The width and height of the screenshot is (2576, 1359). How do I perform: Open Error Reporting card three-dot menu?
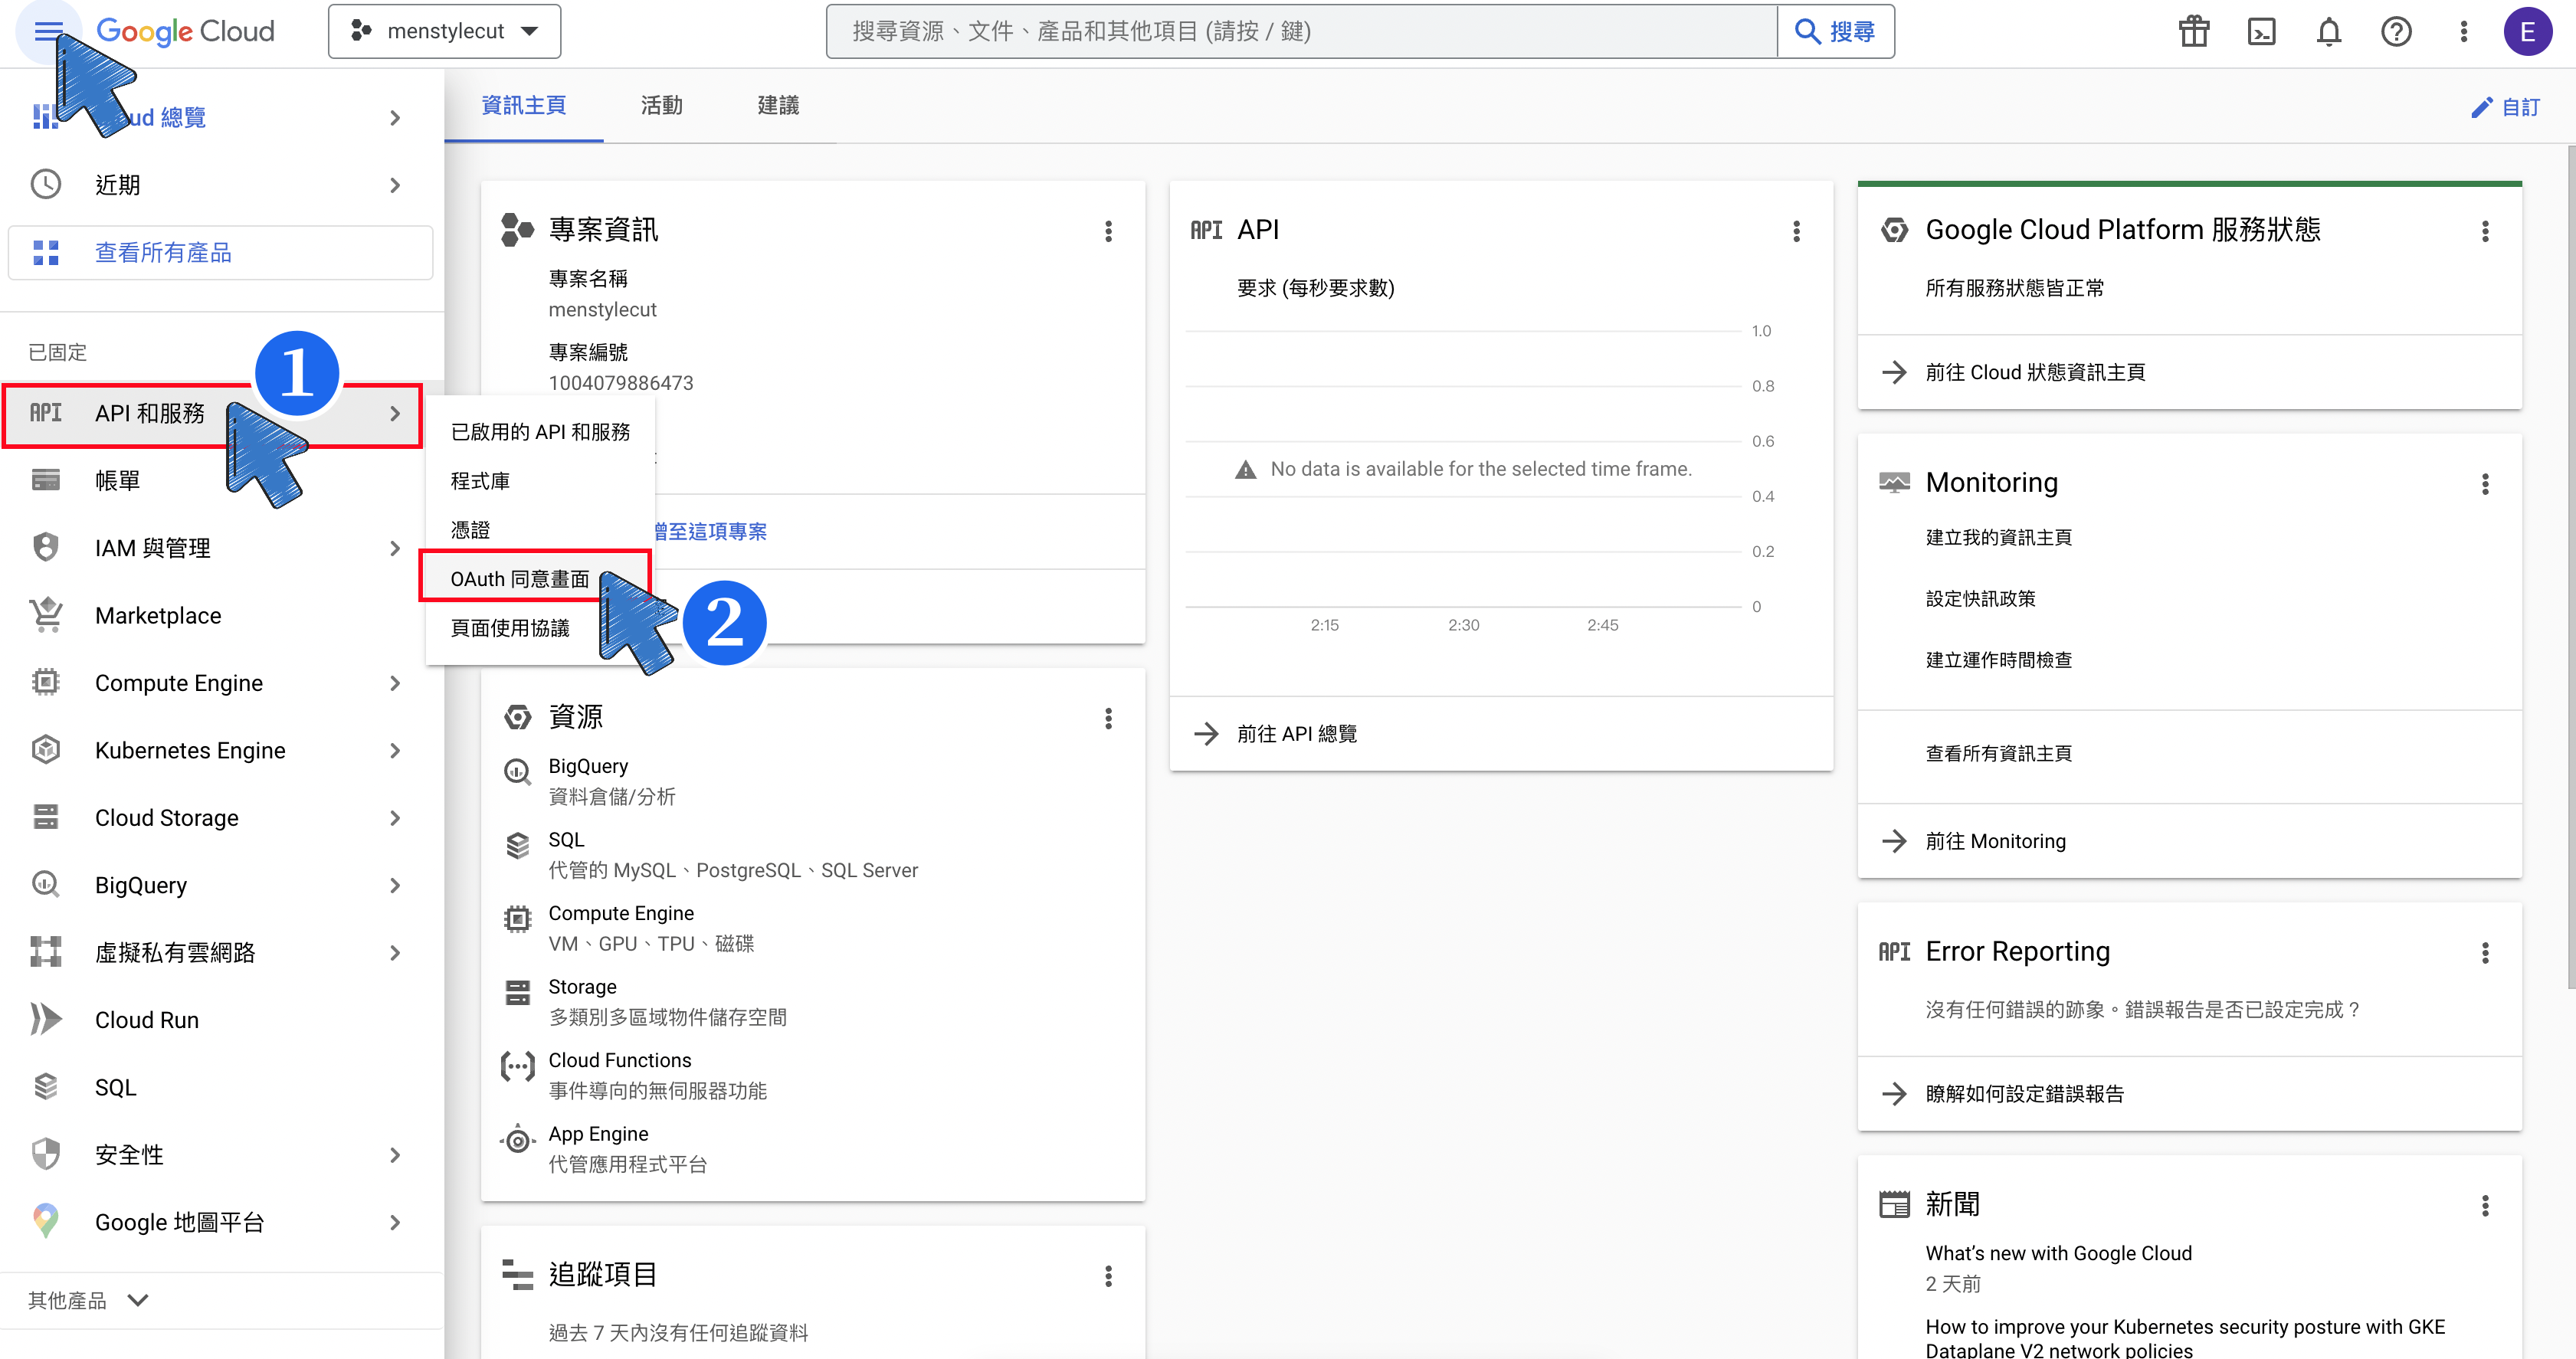click(2485, 952)
